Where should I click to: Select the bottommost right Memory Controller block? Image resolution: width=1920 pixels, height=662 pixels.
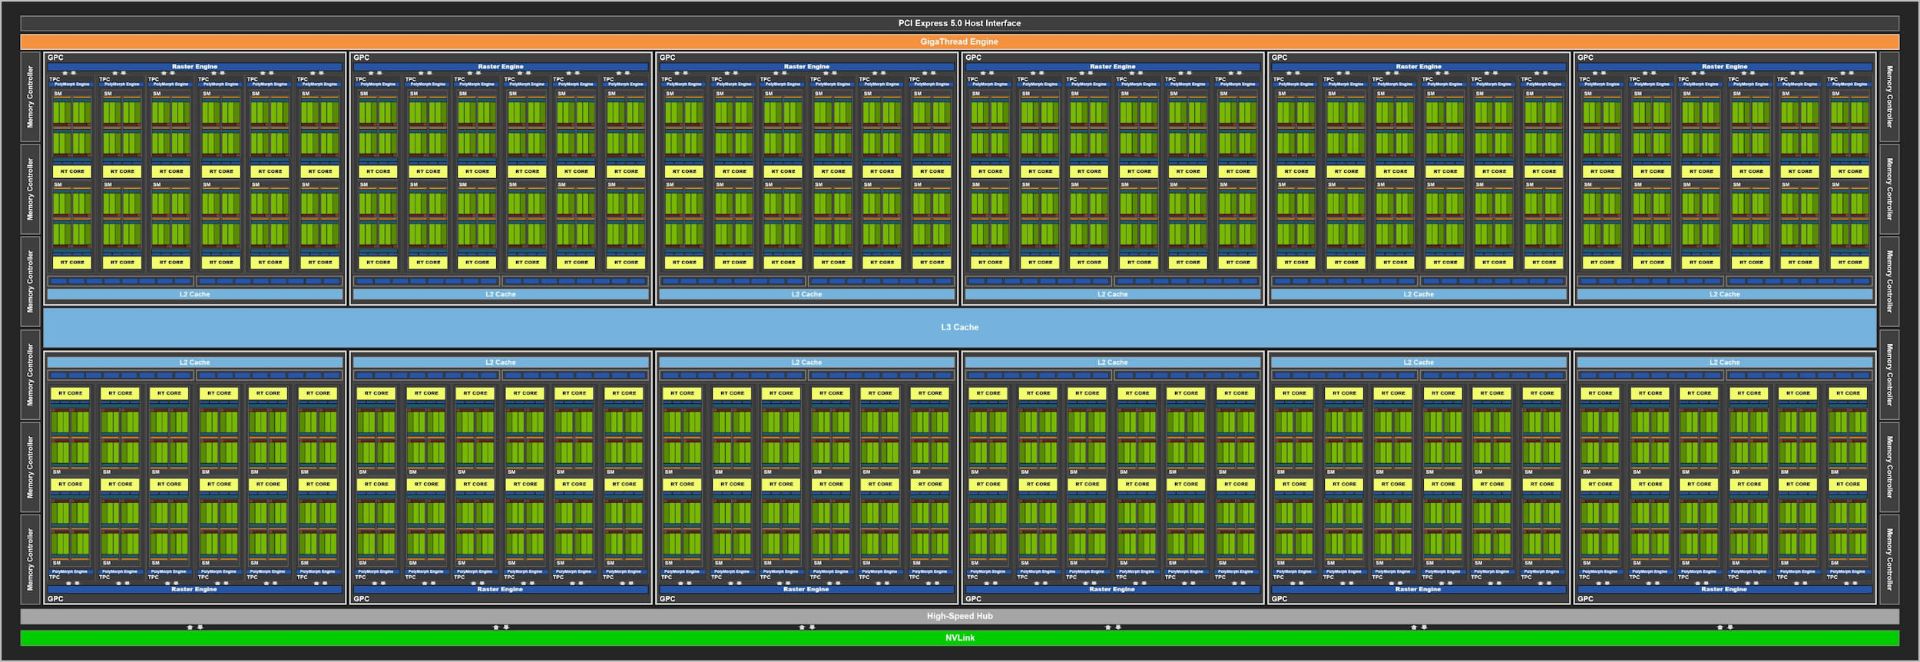[1889, 559]
